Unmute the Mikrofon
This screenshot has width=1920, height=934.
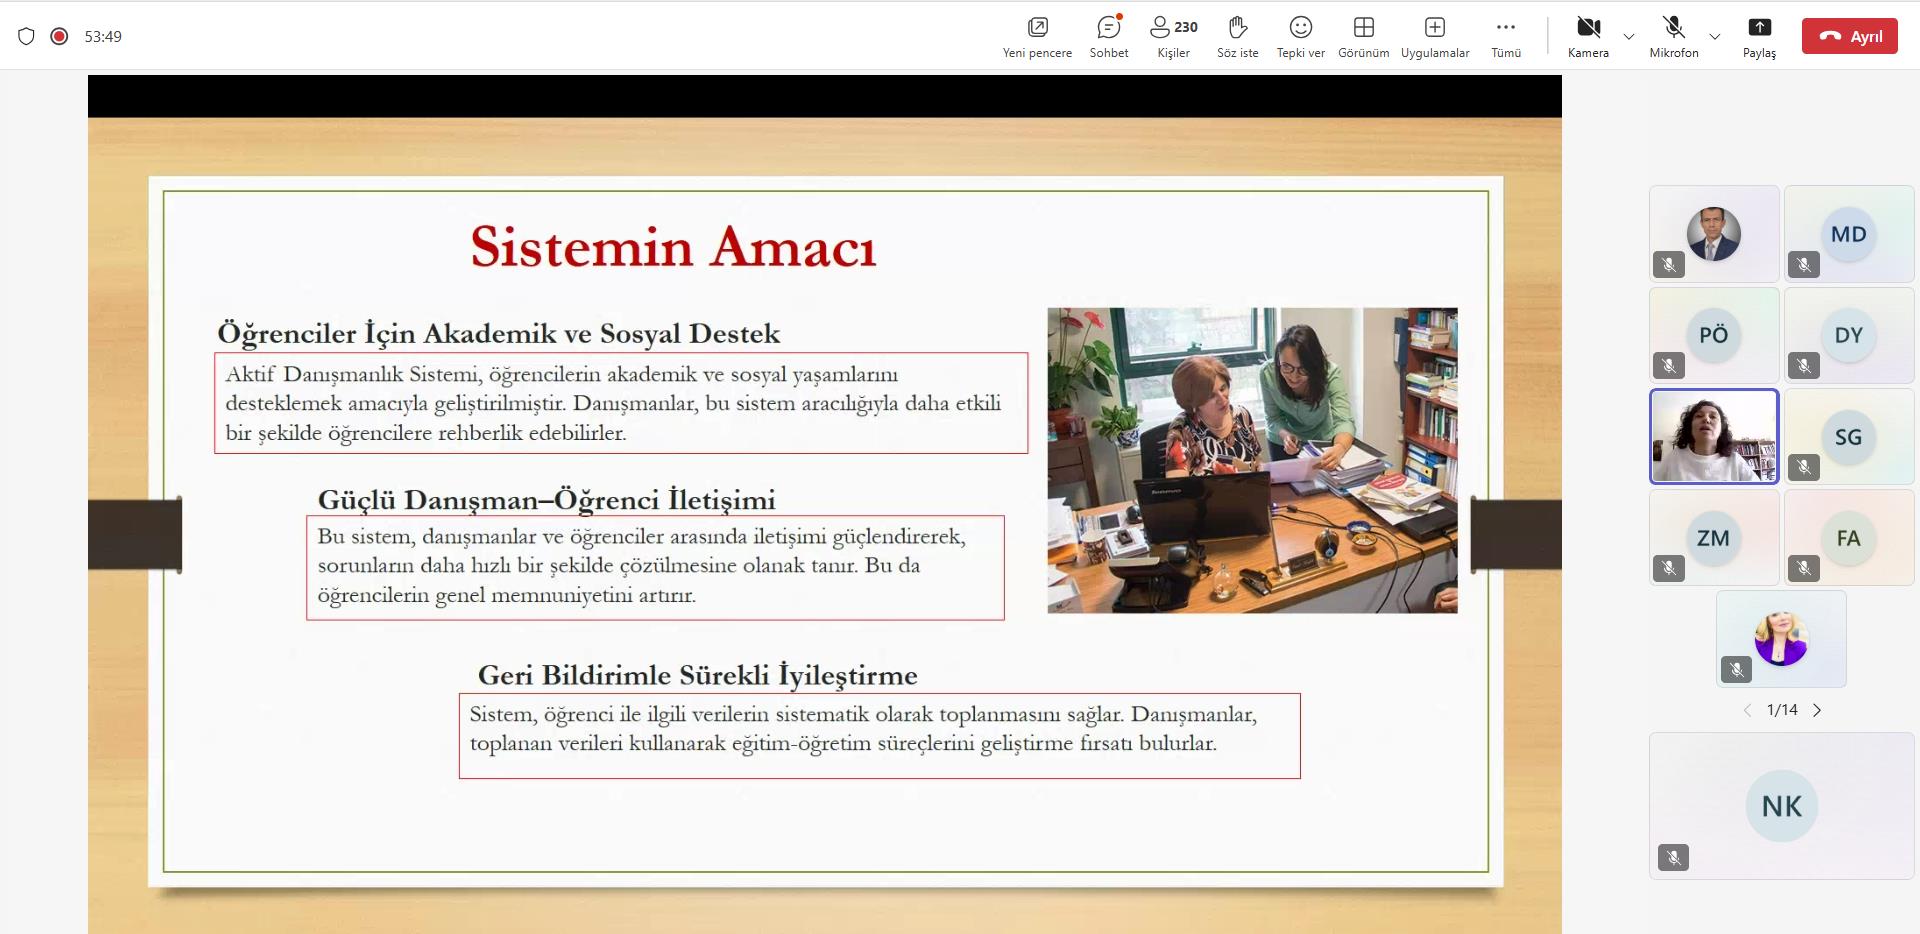[x=1673, y=36]
